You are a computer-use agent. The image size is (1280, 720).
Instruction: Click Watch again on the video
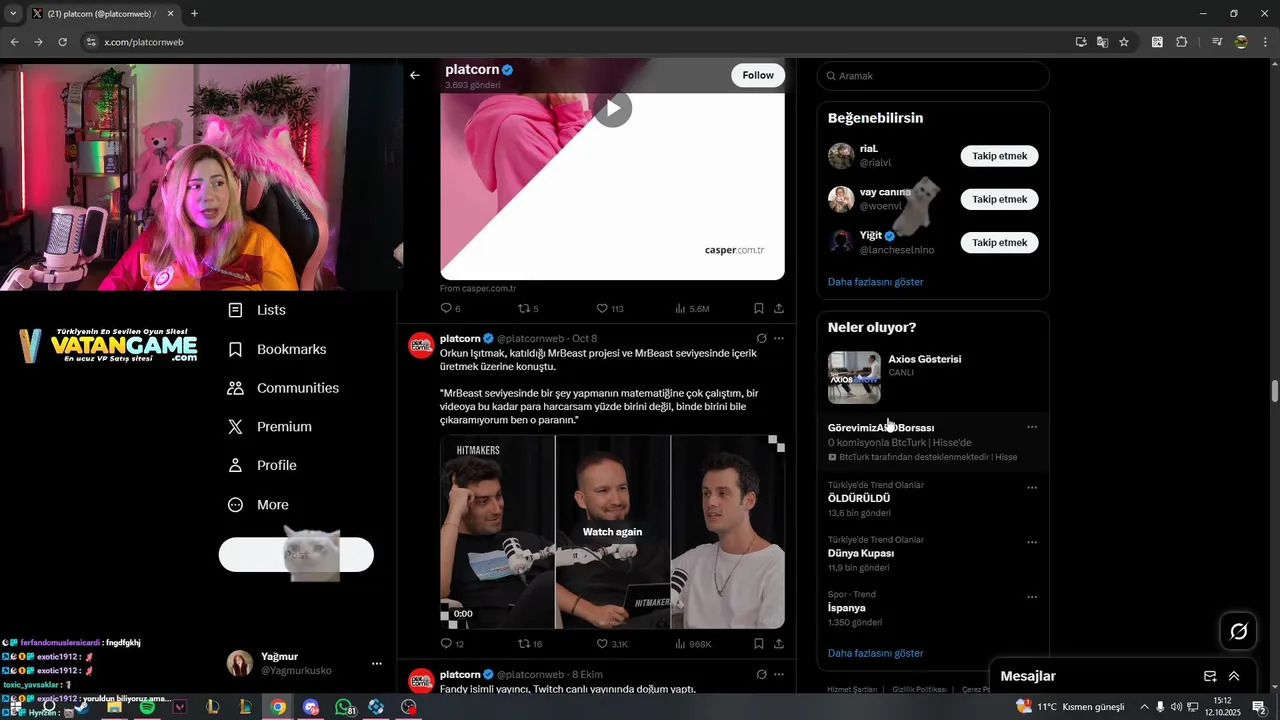tap(612, 532)
